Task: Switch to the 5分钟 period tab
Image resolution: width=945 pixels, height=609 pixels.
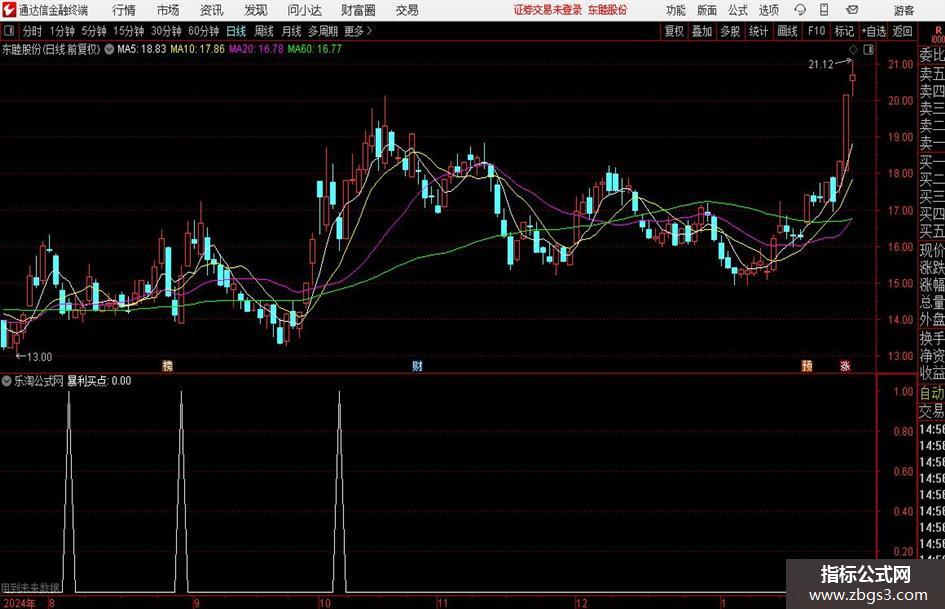Action: pos(94,31)
